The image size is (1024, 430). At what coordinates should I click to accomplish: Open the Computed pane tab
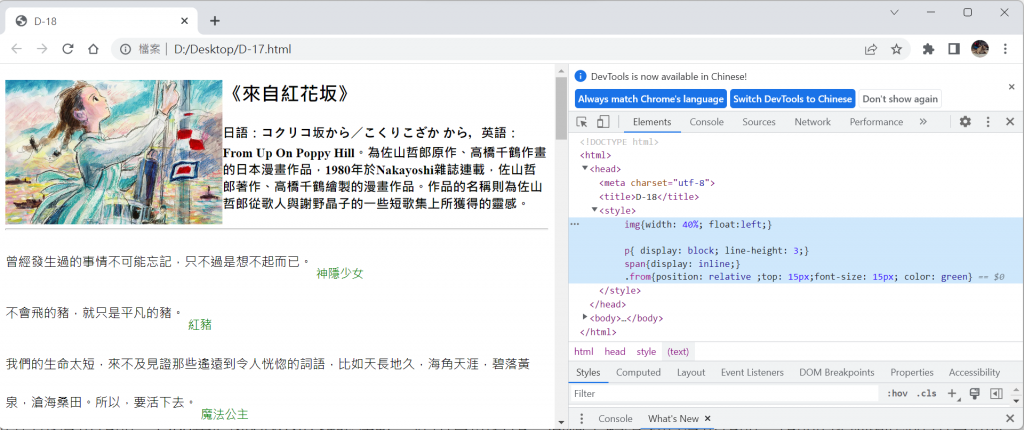(638, 372)
